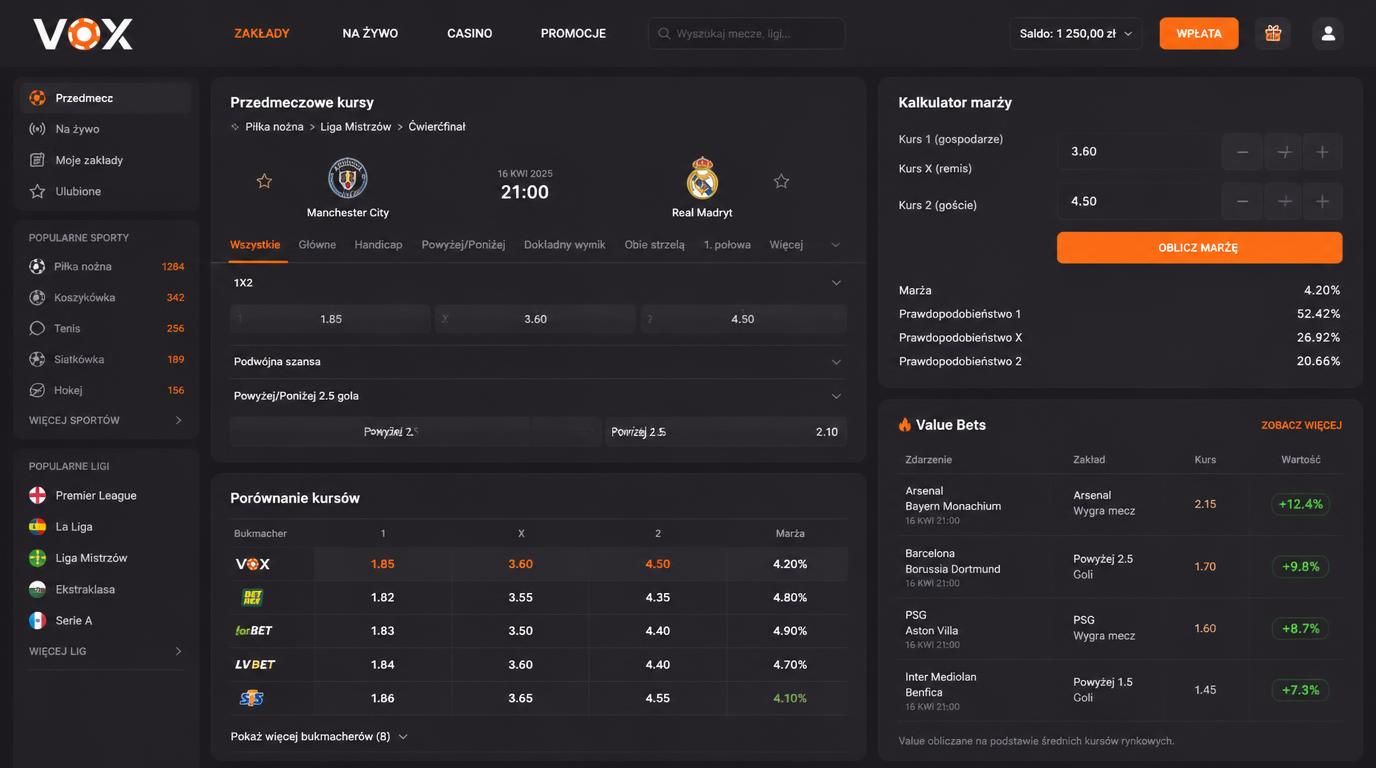Click the Manchester City club crest
This screenshot has height=768, width=1376.
[348, 178]
